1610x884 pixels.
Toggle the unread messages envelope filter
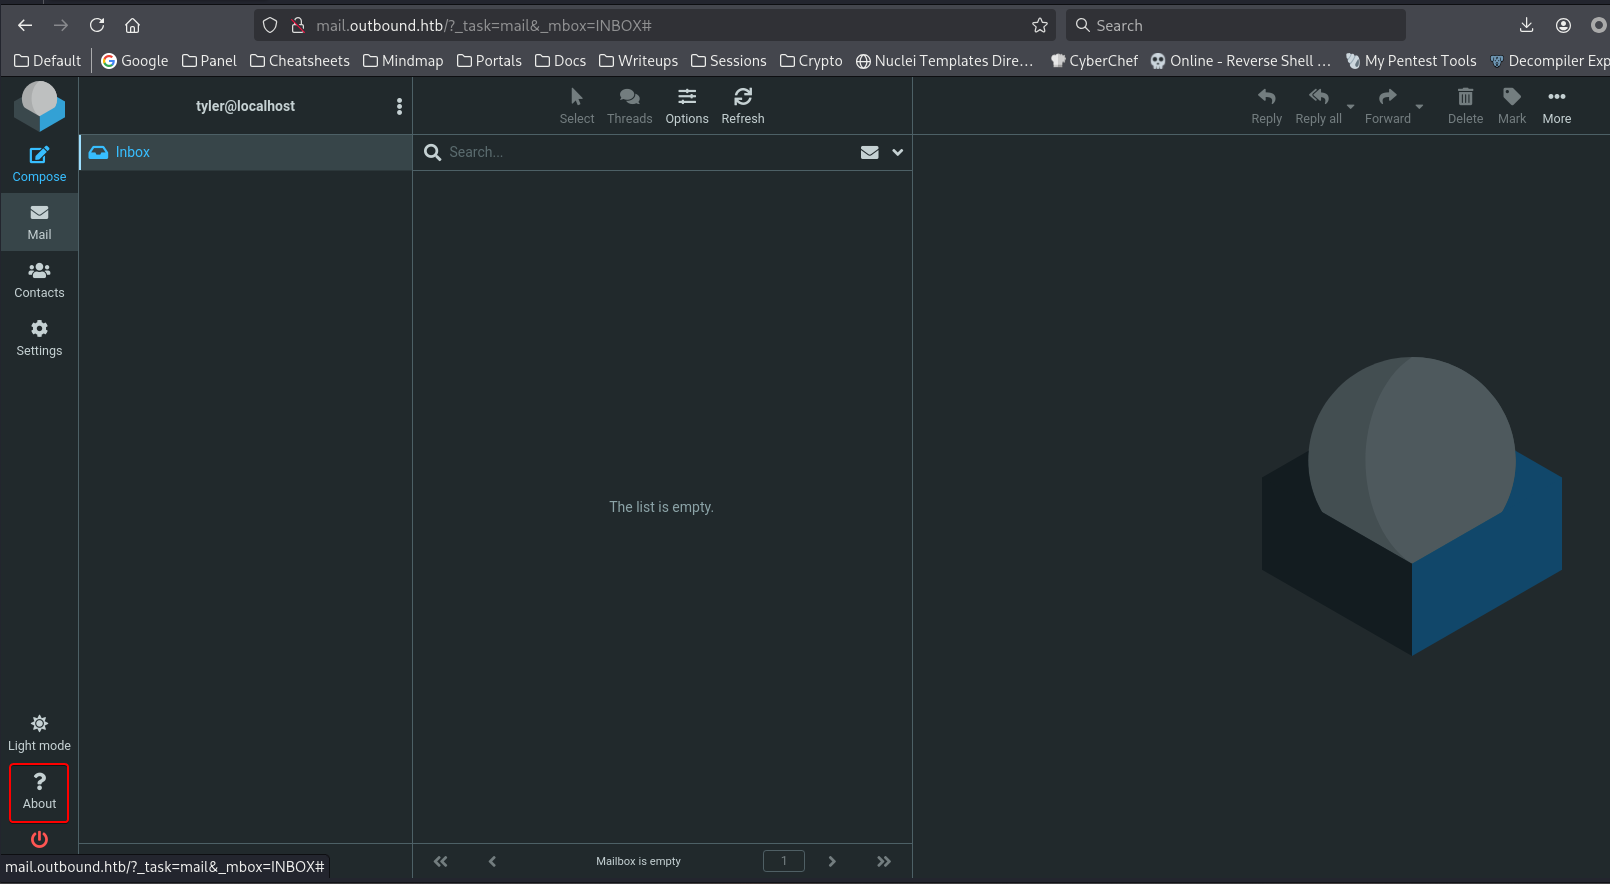tap(869, 153)
